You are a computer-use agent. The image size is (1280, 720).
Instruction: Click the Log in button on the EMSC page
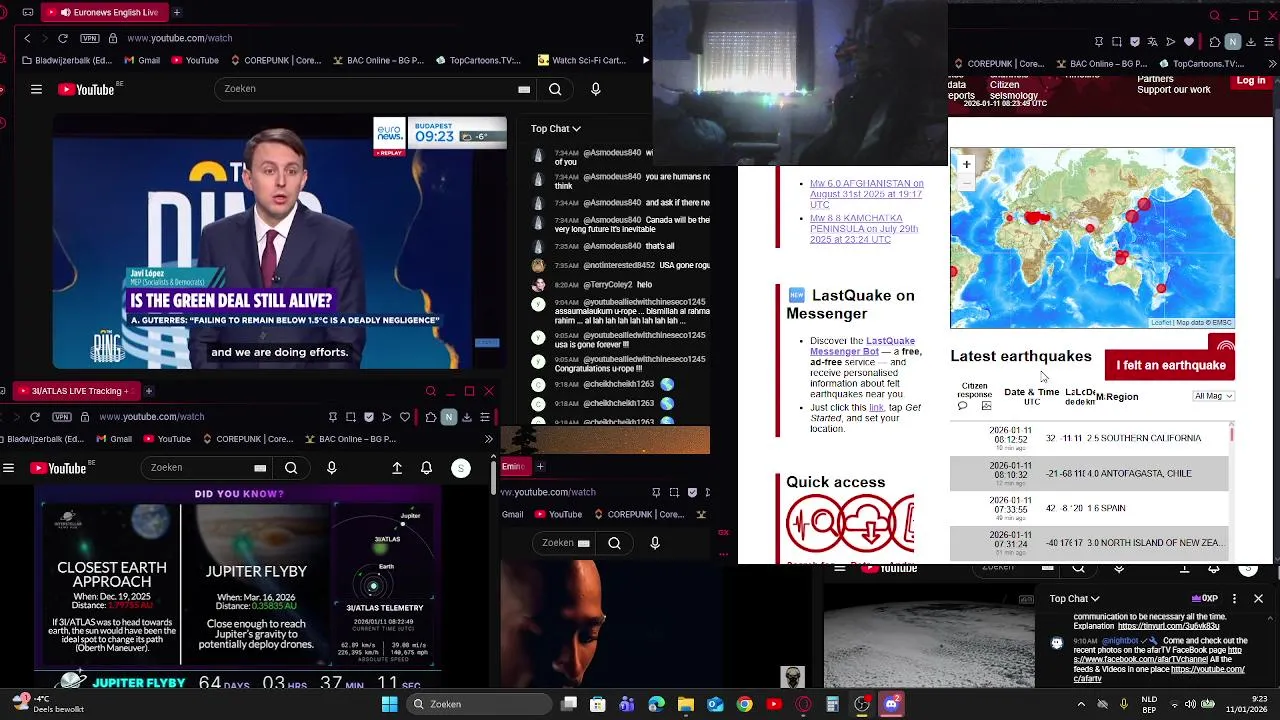1250,80
